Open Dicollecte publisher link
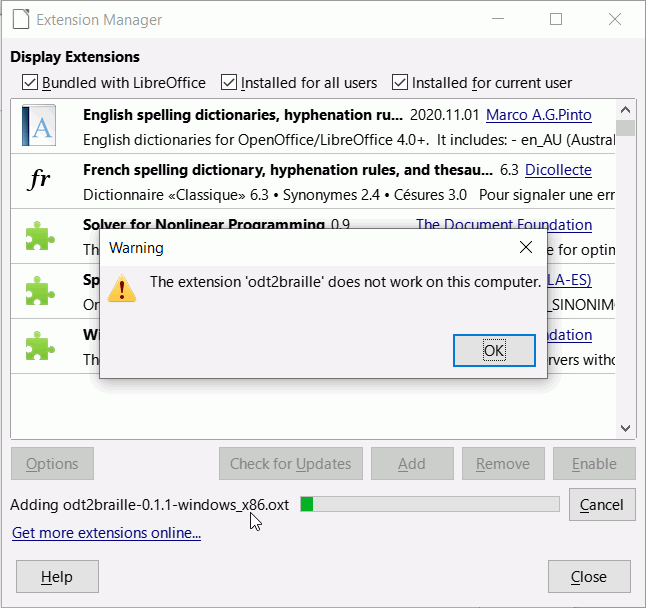The height and width of the screenshot is (608, 646). coord(558,170)
